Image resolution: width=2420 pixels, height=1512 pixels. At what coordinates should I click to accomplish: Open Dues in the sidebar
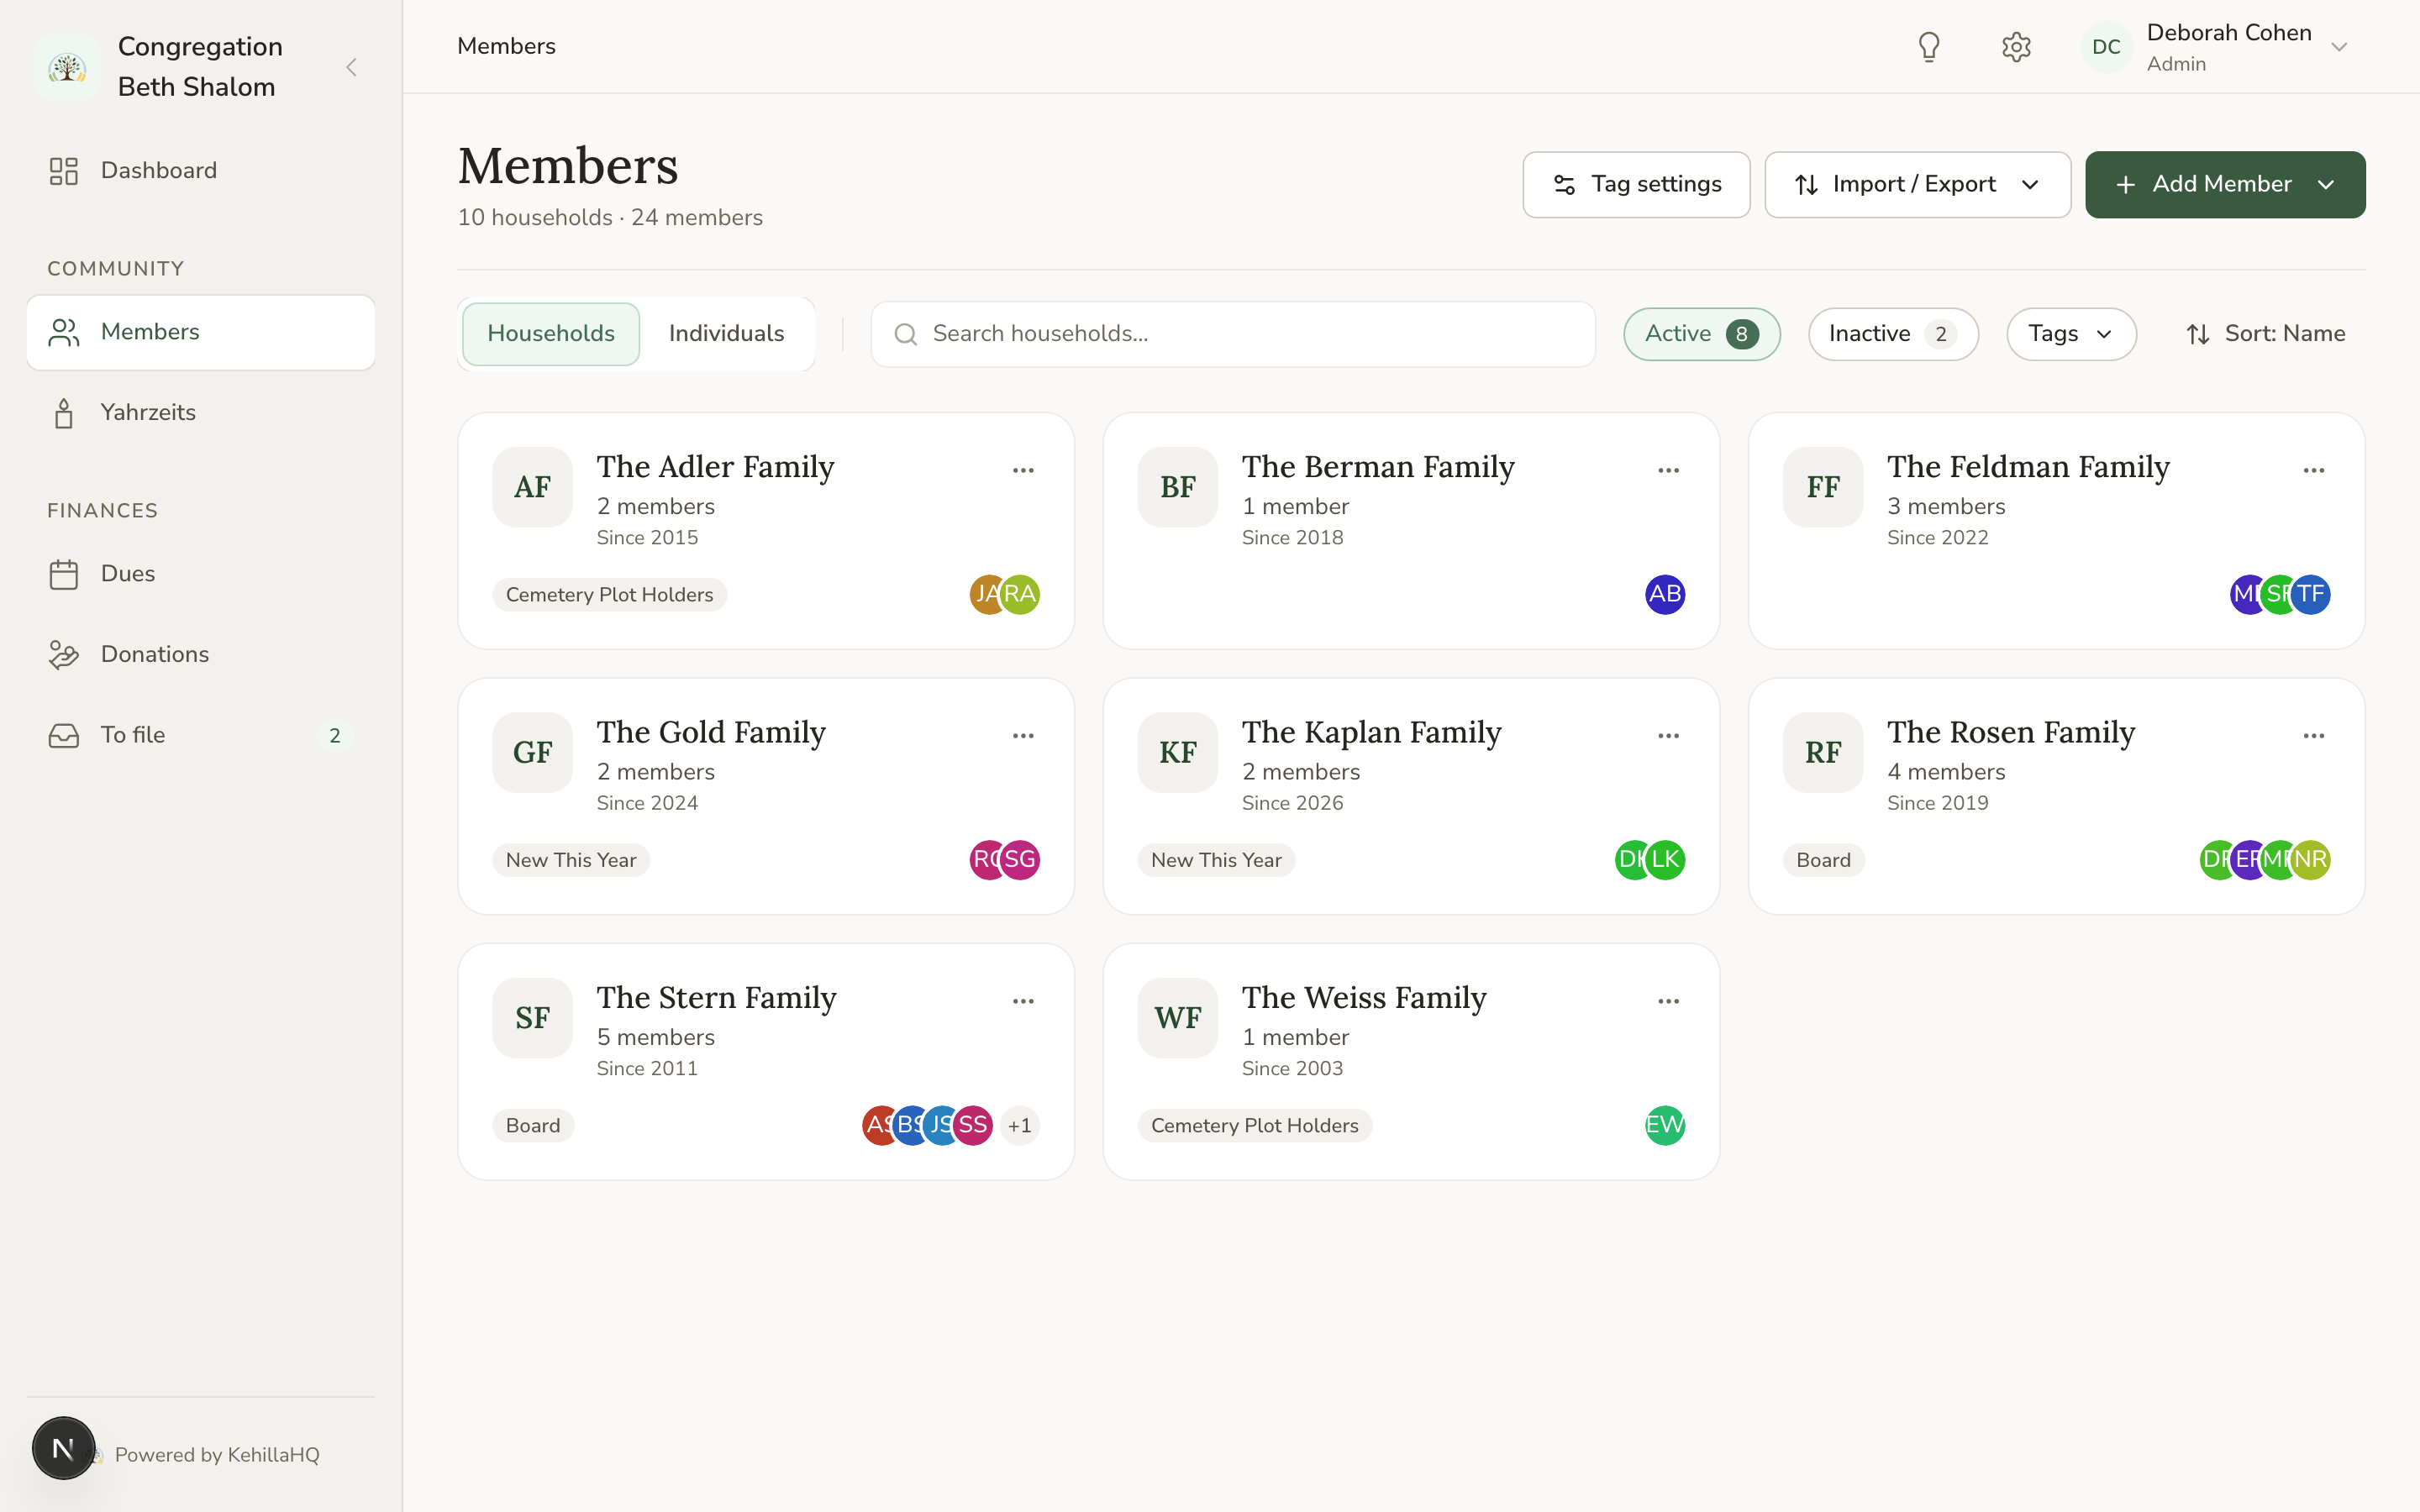tap(201, 574)
